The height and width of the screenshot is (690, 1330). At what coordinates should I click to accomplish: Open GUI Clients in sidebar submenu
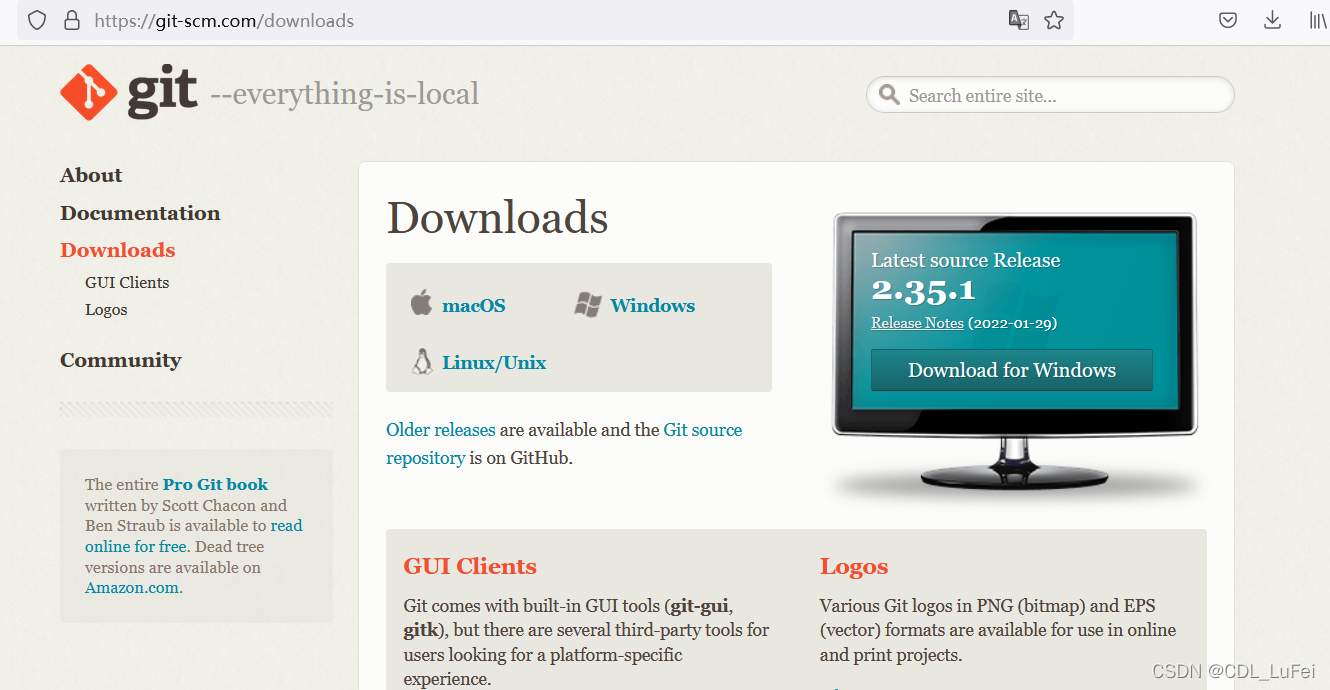127,282
